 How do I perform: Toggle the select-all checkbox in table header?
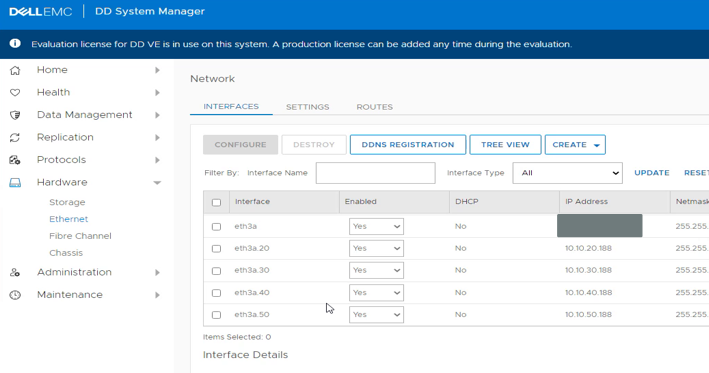coord(217,203)
